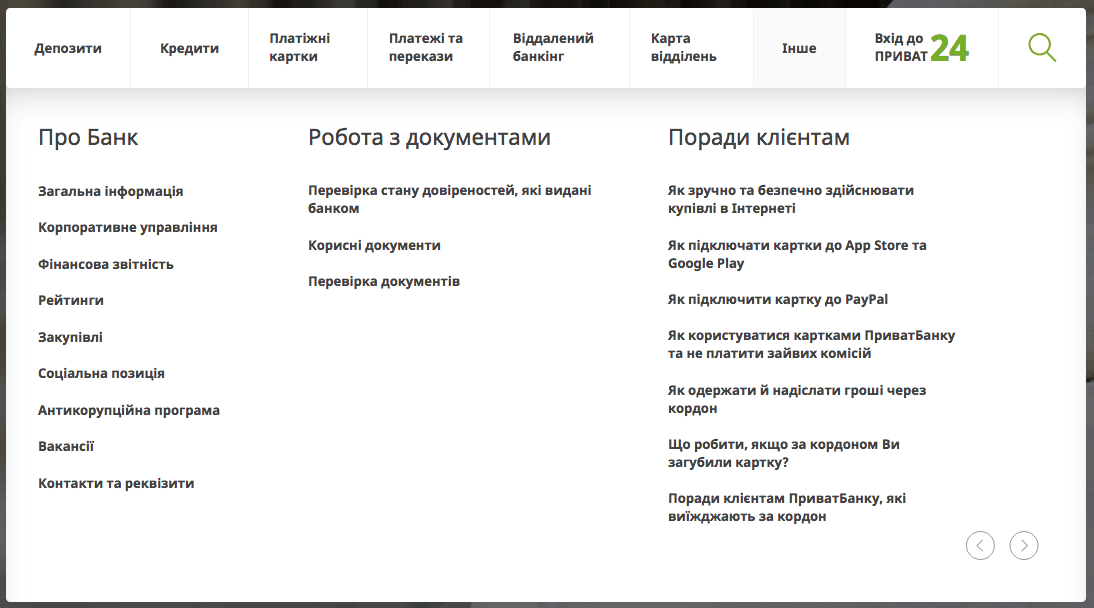
Task: Open the Загальна інформація link
Action: pos(111,191)
